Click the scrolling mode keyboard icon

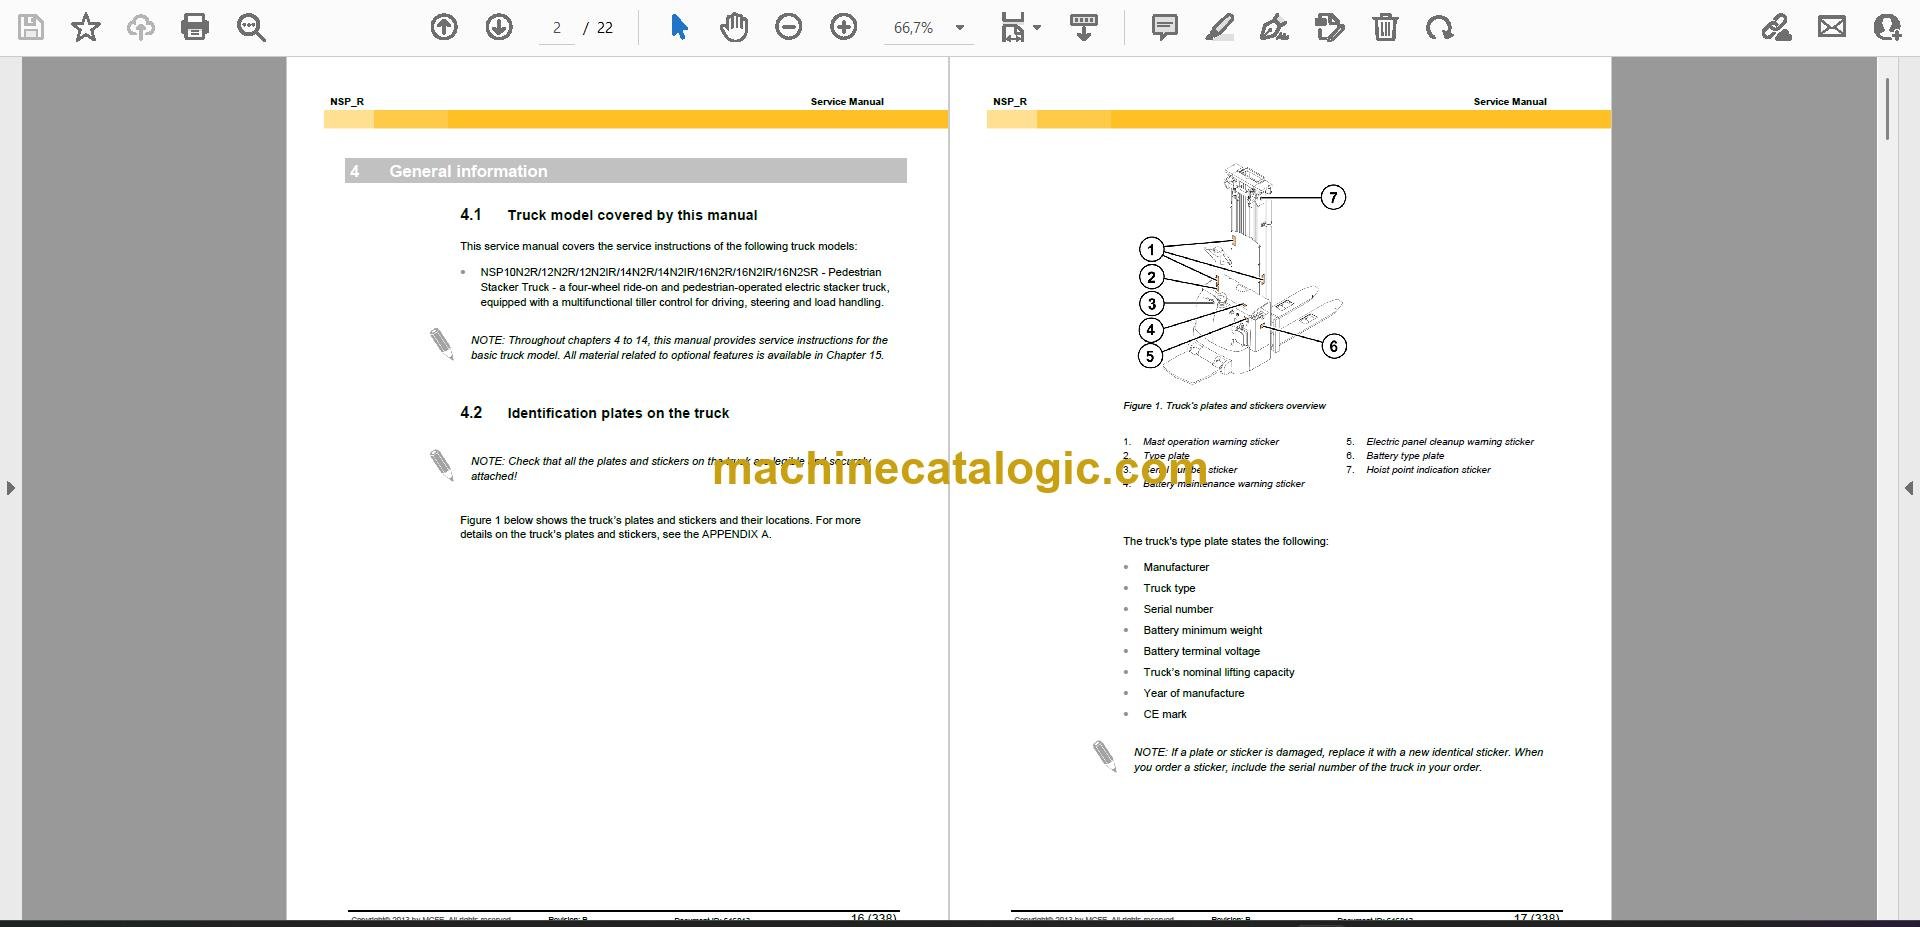[x=1084, y=27]
